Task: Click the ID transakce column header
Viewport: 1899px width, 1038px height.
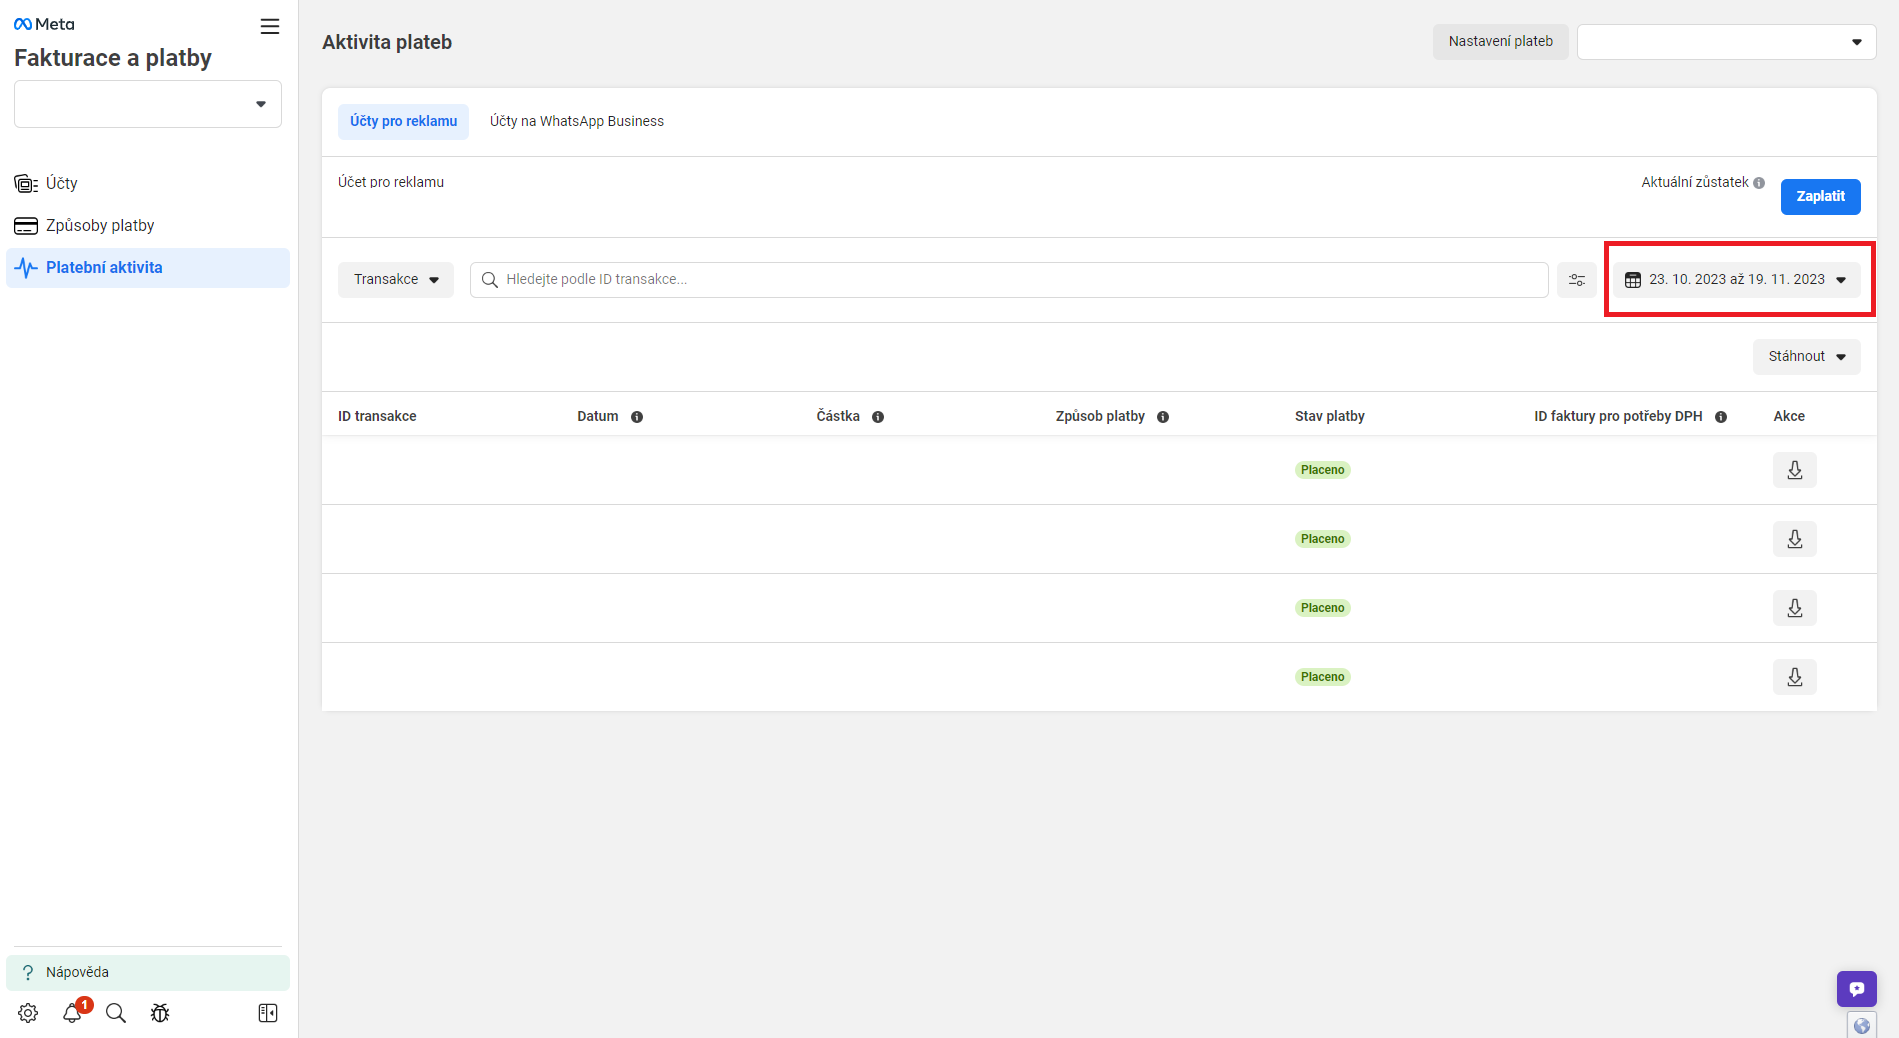Action: click(377, 416)
